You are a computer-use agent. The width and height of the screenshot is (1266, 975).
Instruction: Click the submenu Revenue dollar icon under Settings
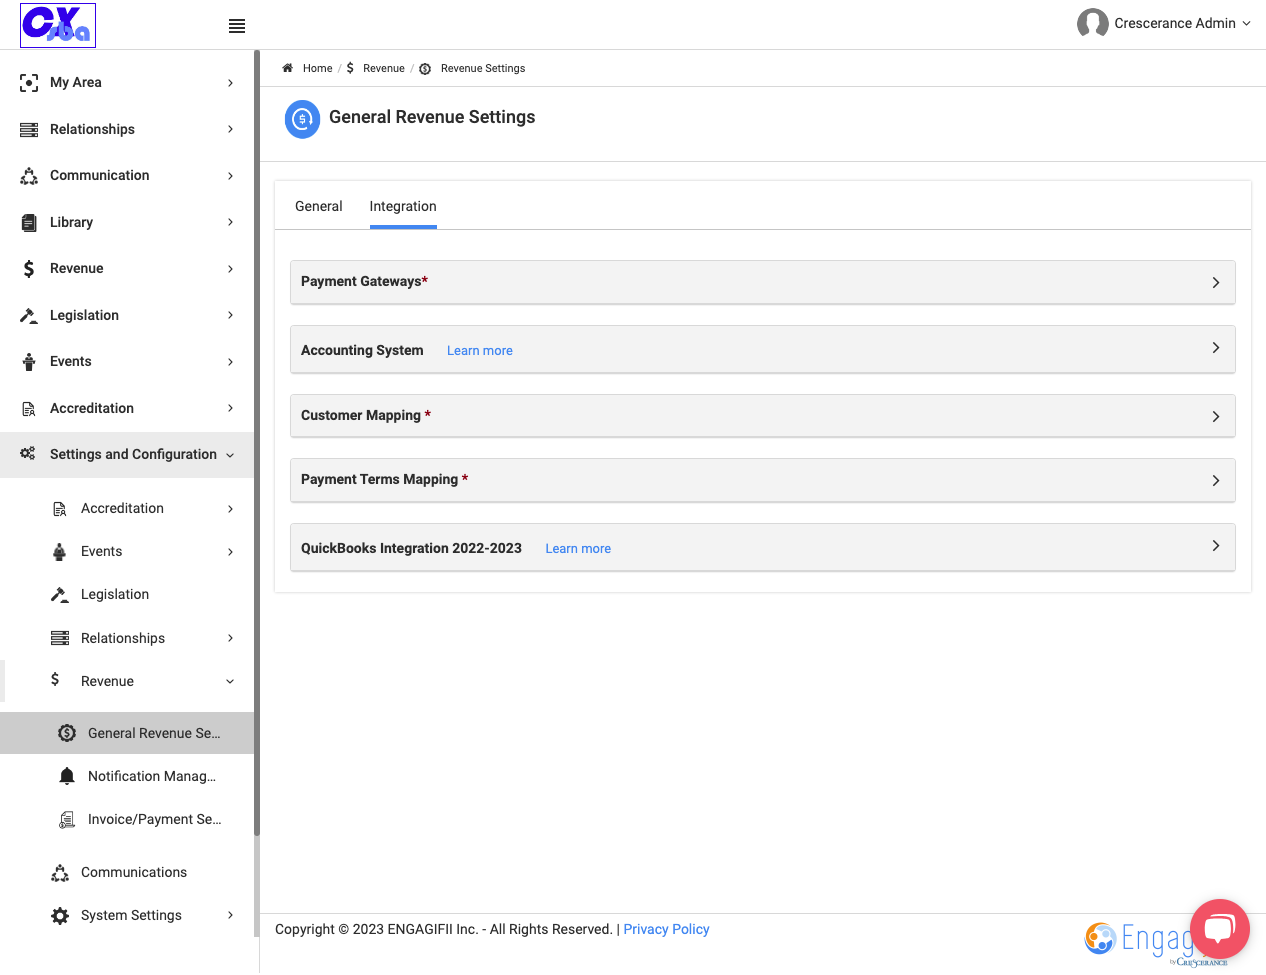55,680
